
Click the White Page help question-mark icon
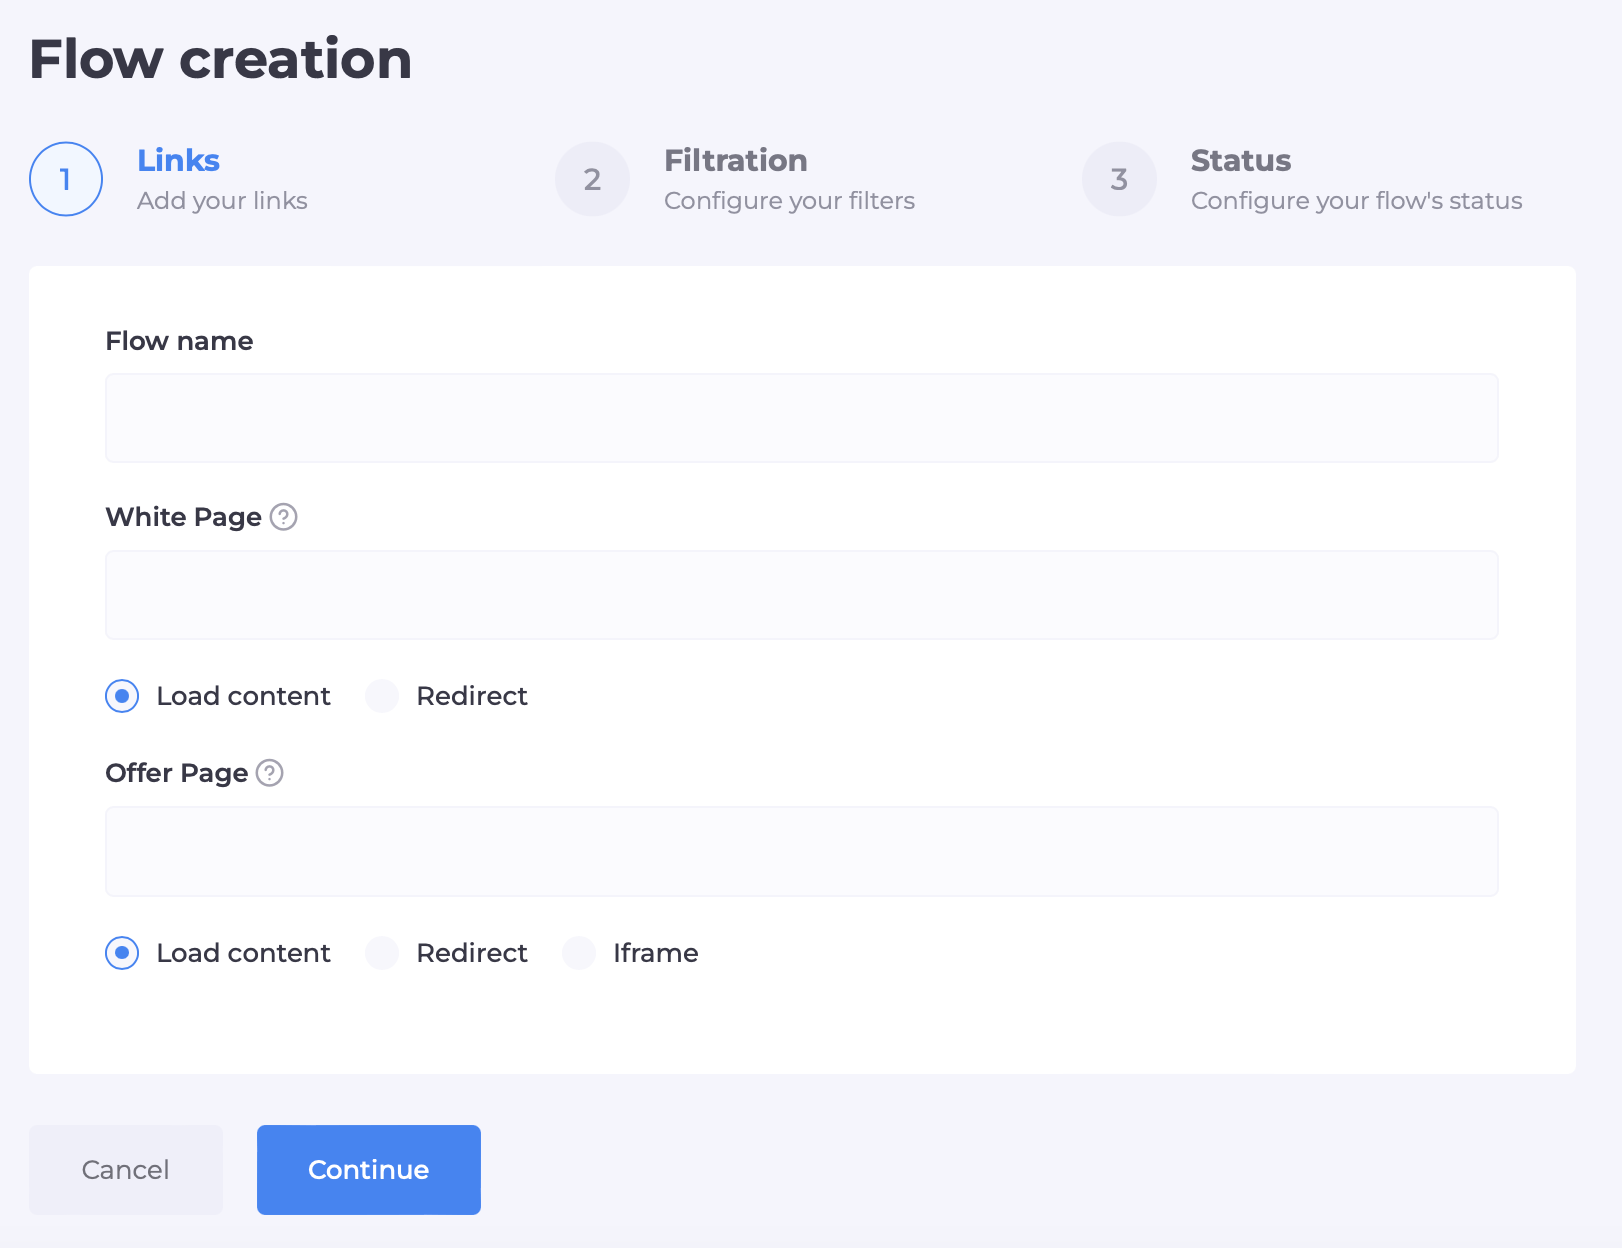(x=284, y=517)
